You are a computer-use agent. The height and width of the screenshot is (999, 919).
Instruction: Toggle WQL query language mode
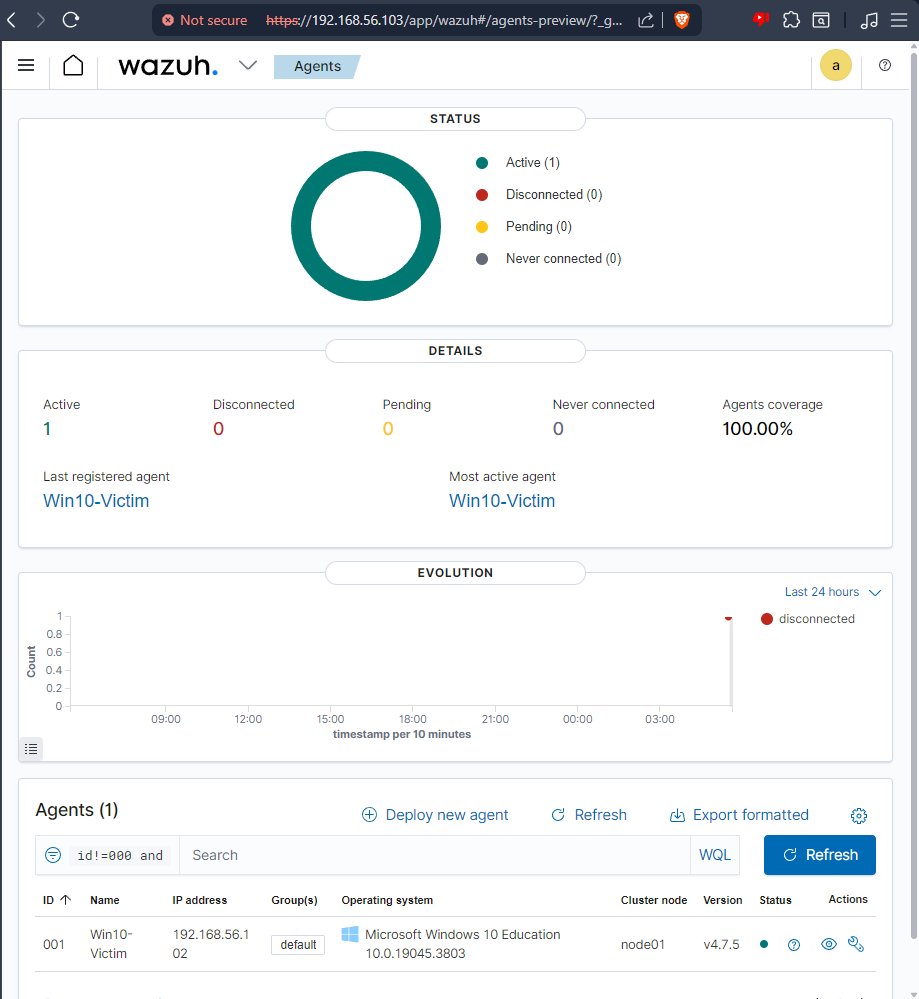(715, 855)
